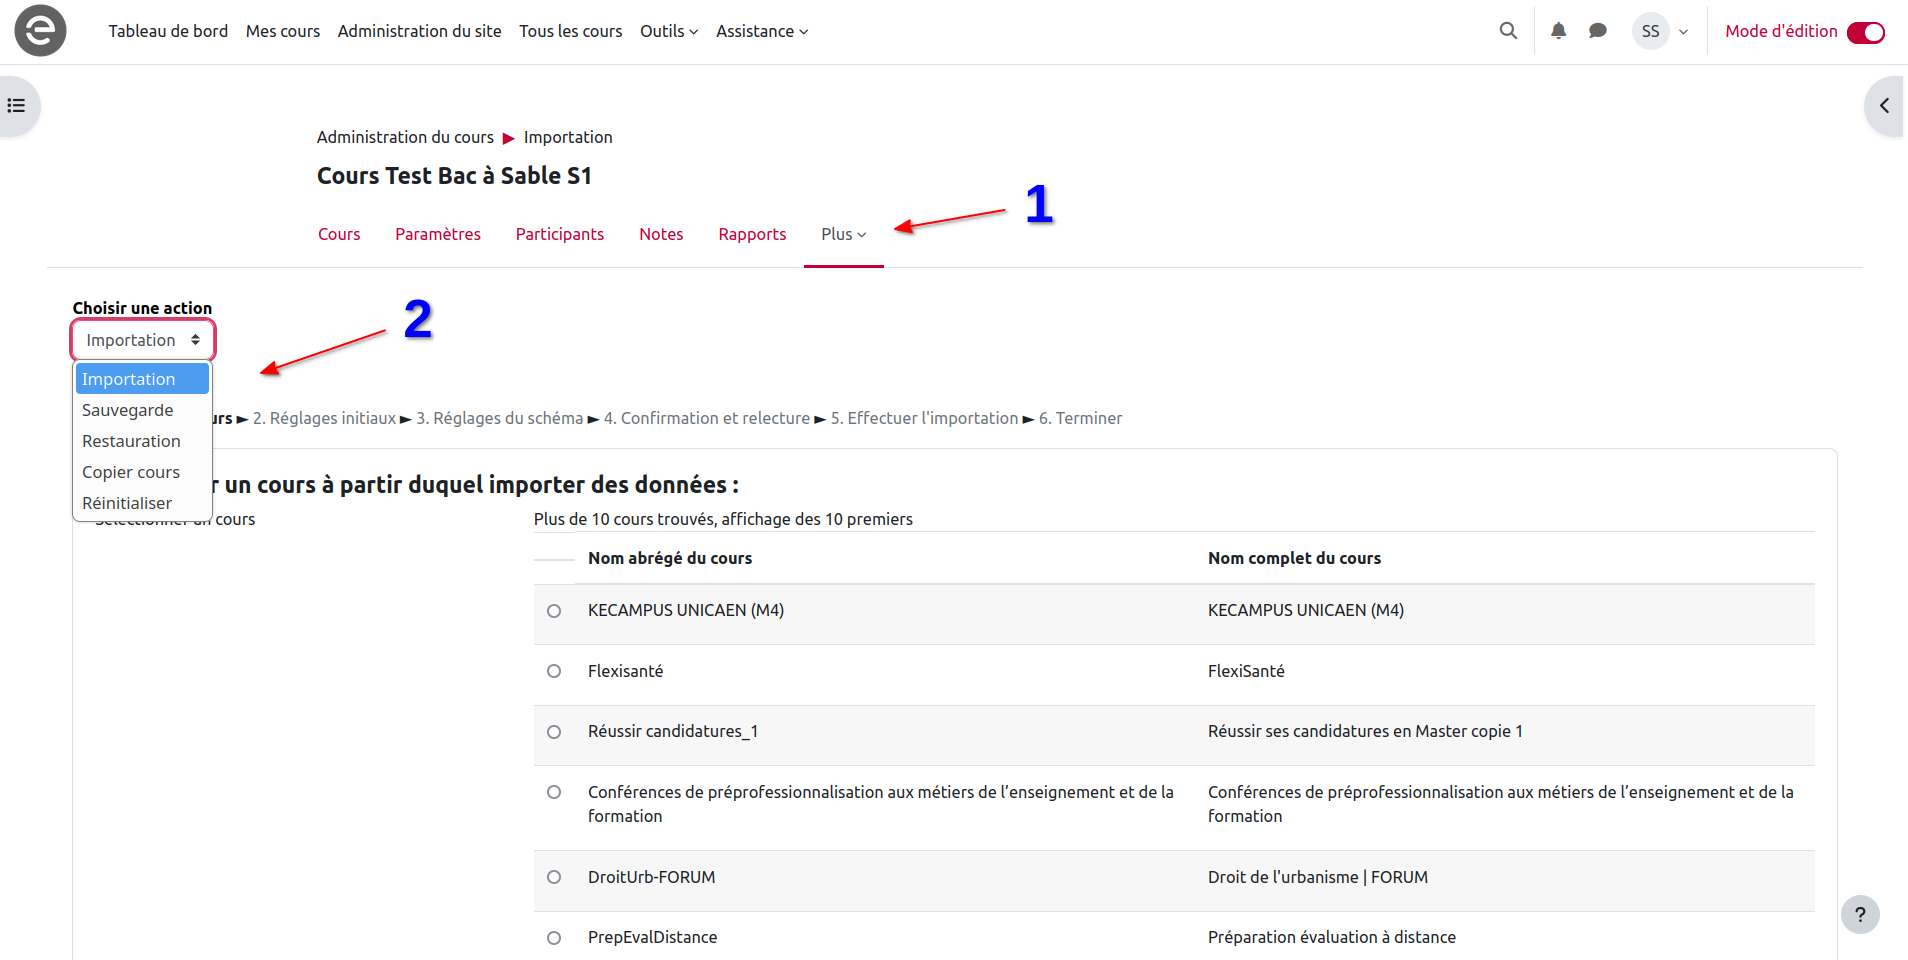This screenshot has width=1908, height=960.
Task: Choose Réinitialiser from the action list
Action: pos(127,503)
